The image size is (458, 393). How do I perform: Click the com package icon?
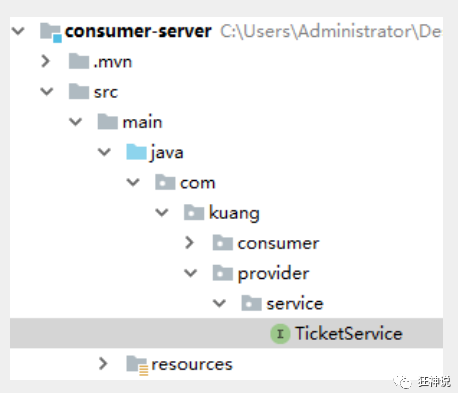(165, 182)
